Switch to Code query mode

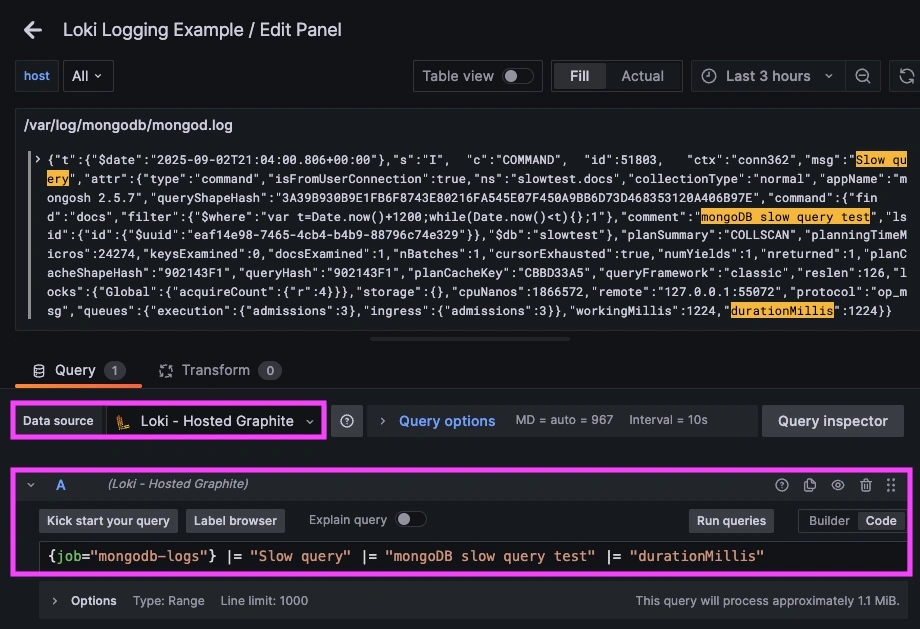point(881,521)
